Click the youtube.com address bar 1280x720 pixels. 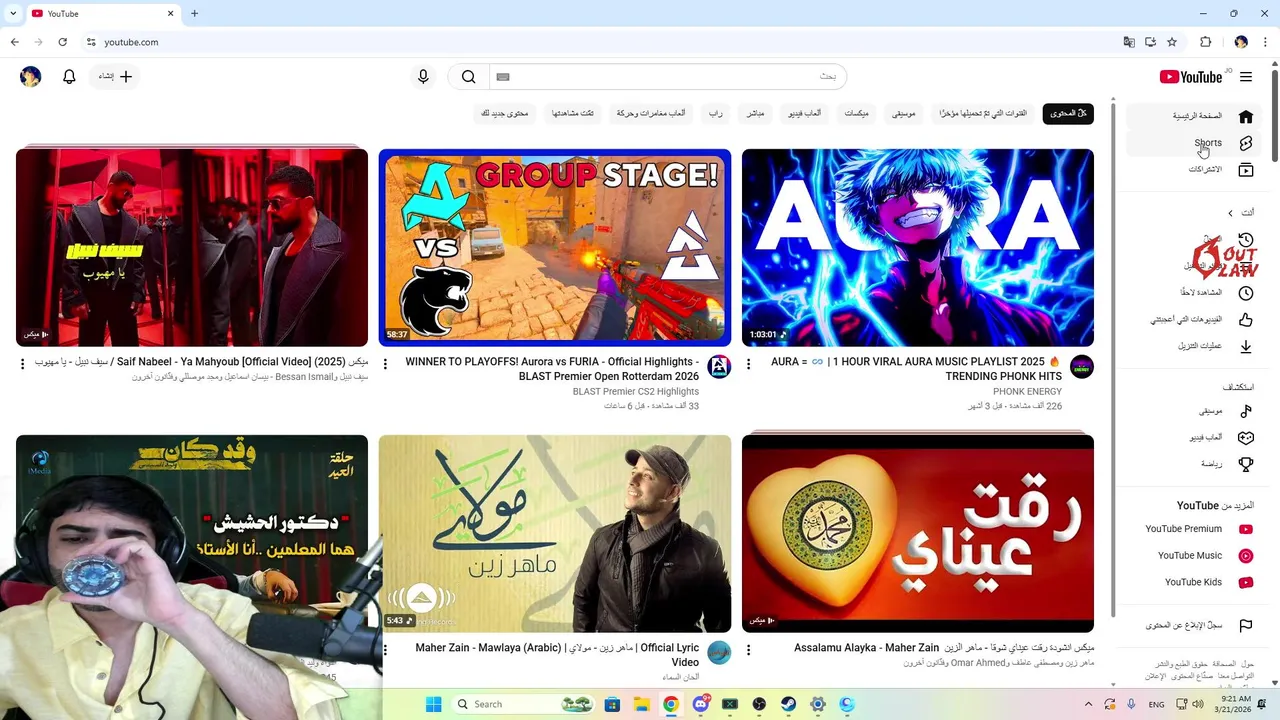600,42
